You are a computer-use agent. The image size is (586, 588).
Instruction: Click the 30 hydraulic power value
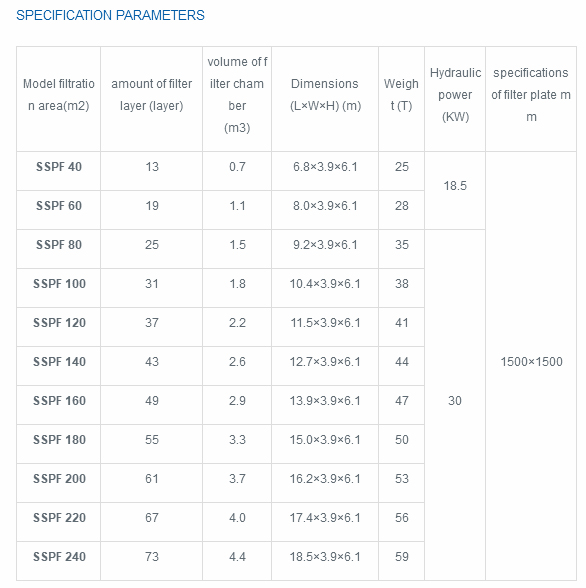(455, 400)
